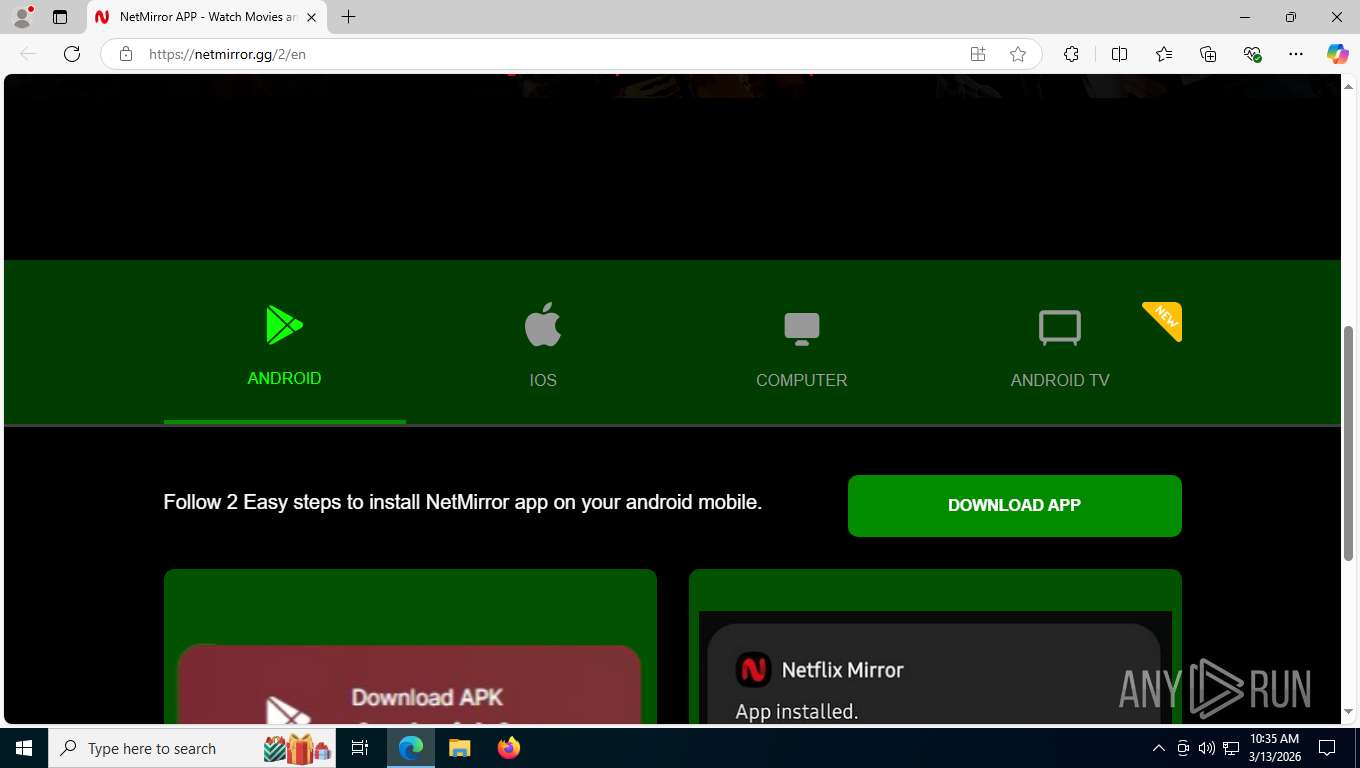
Task: Click the address bar URL netmirror.gg
Action: (x=227, y=54)
